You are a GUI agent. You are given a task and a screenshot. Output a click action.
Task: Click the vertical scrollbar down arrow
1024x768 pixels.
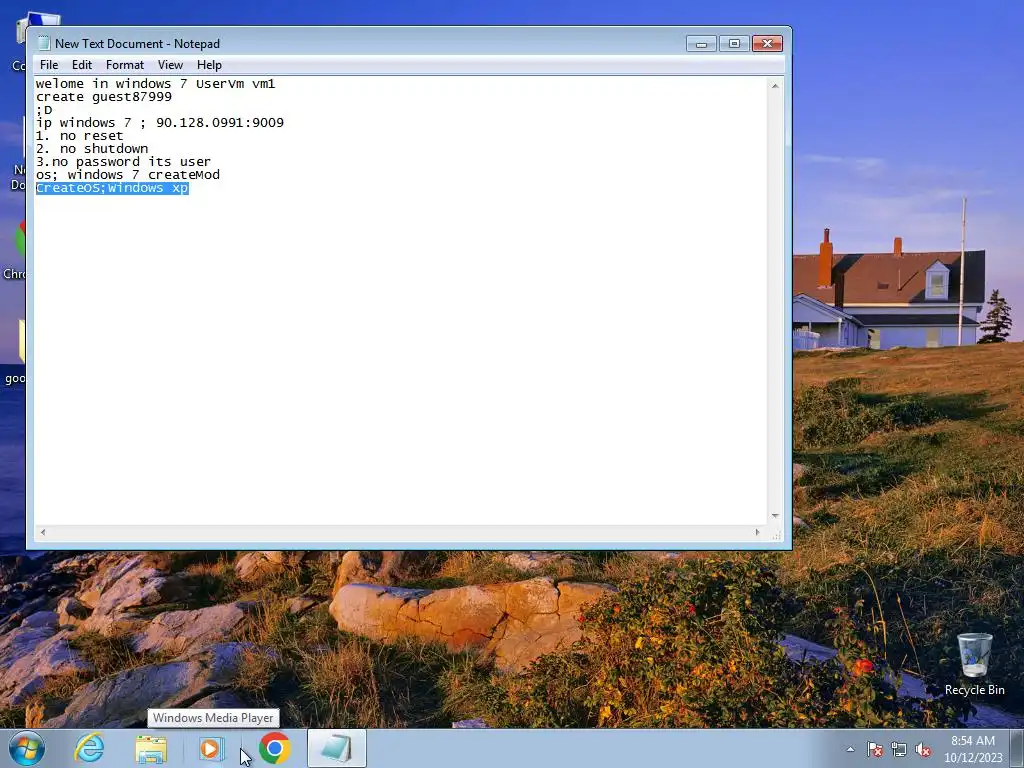775,516
